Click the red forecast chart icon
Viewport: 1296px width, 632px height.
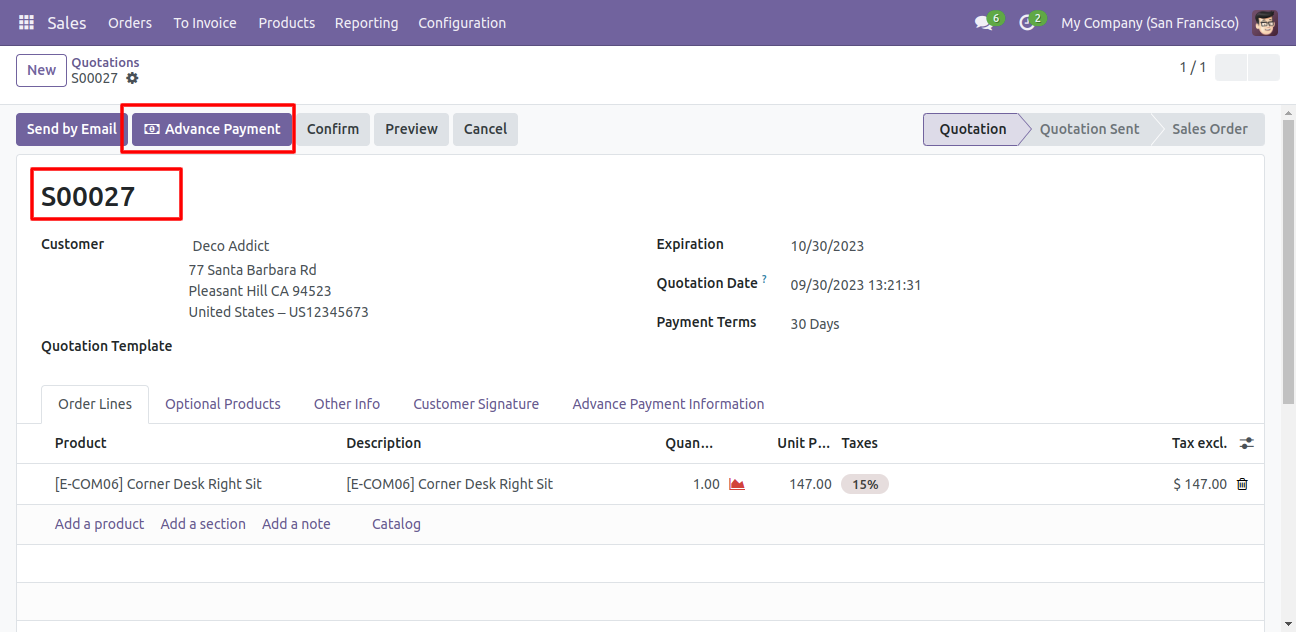[737, 484]
